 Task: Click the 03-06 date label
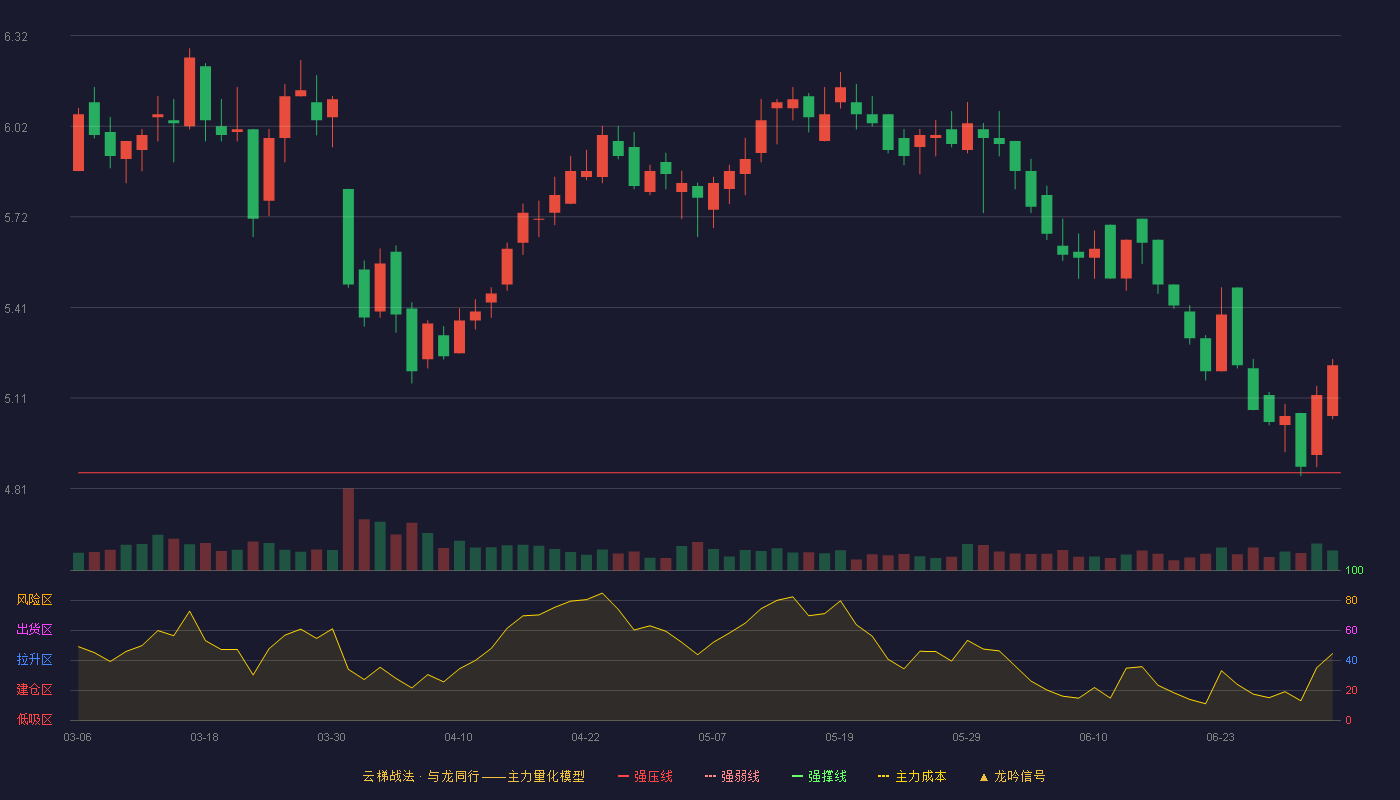coord(78,737)
